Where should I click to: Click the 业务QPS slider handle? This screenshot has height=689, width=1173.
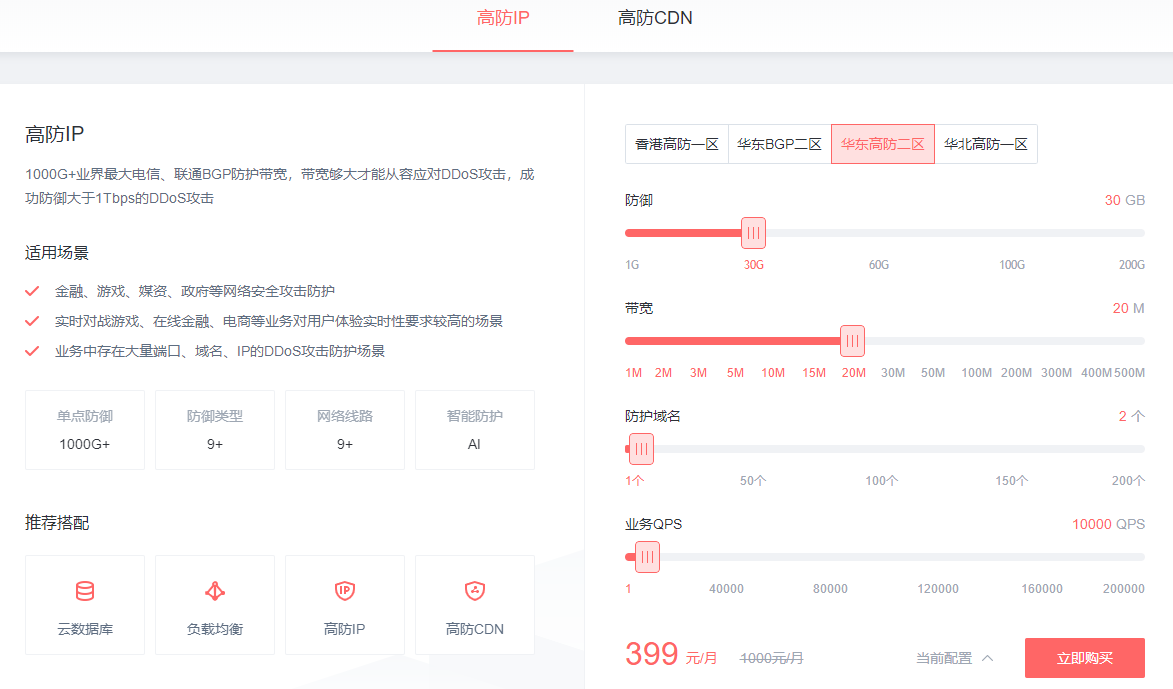(647, 556)
